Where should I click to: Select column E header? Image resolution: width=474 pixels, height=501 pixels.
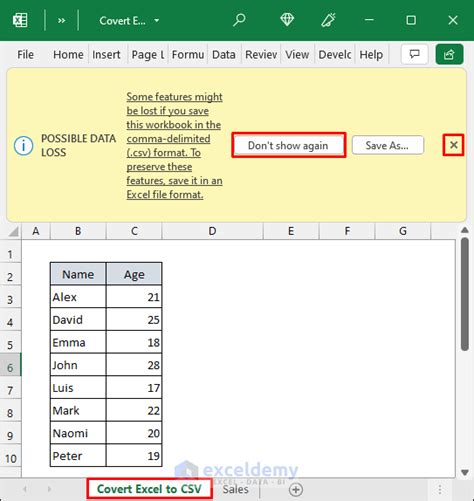click(291, 231)
